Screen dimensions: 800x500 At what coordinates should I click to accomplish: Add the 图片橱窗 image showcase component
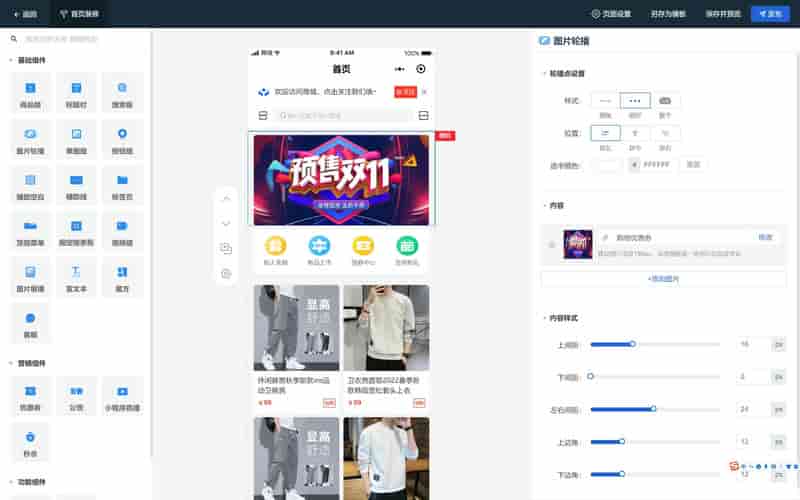click(30, 278)
